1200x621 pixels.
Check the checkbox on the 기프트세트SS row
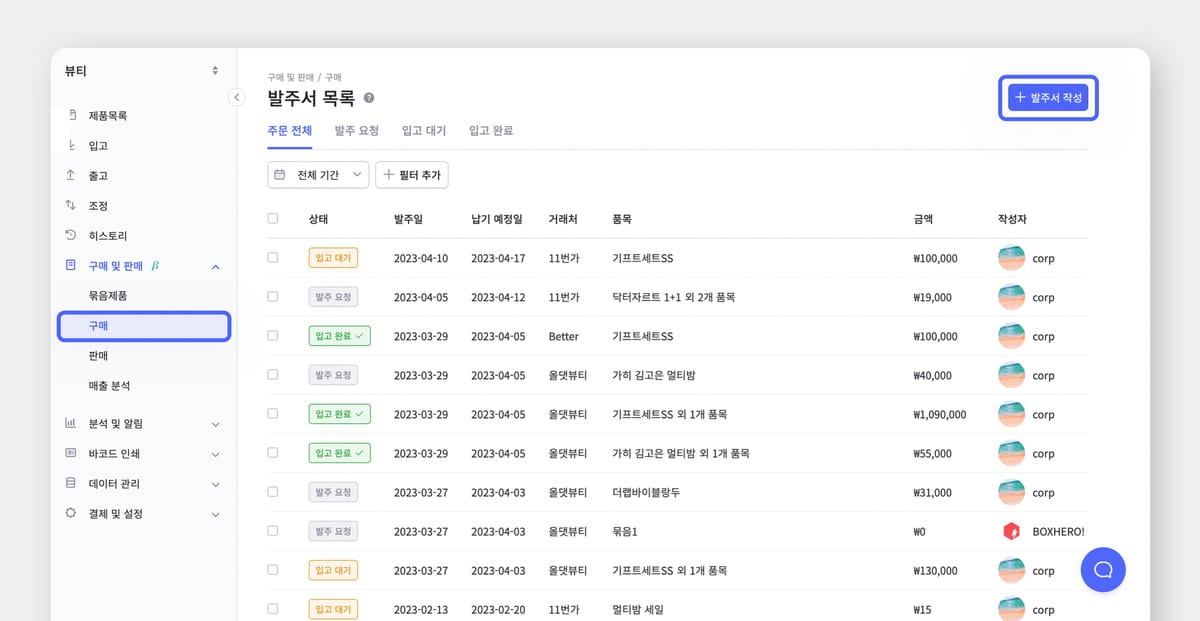point(272,257)
